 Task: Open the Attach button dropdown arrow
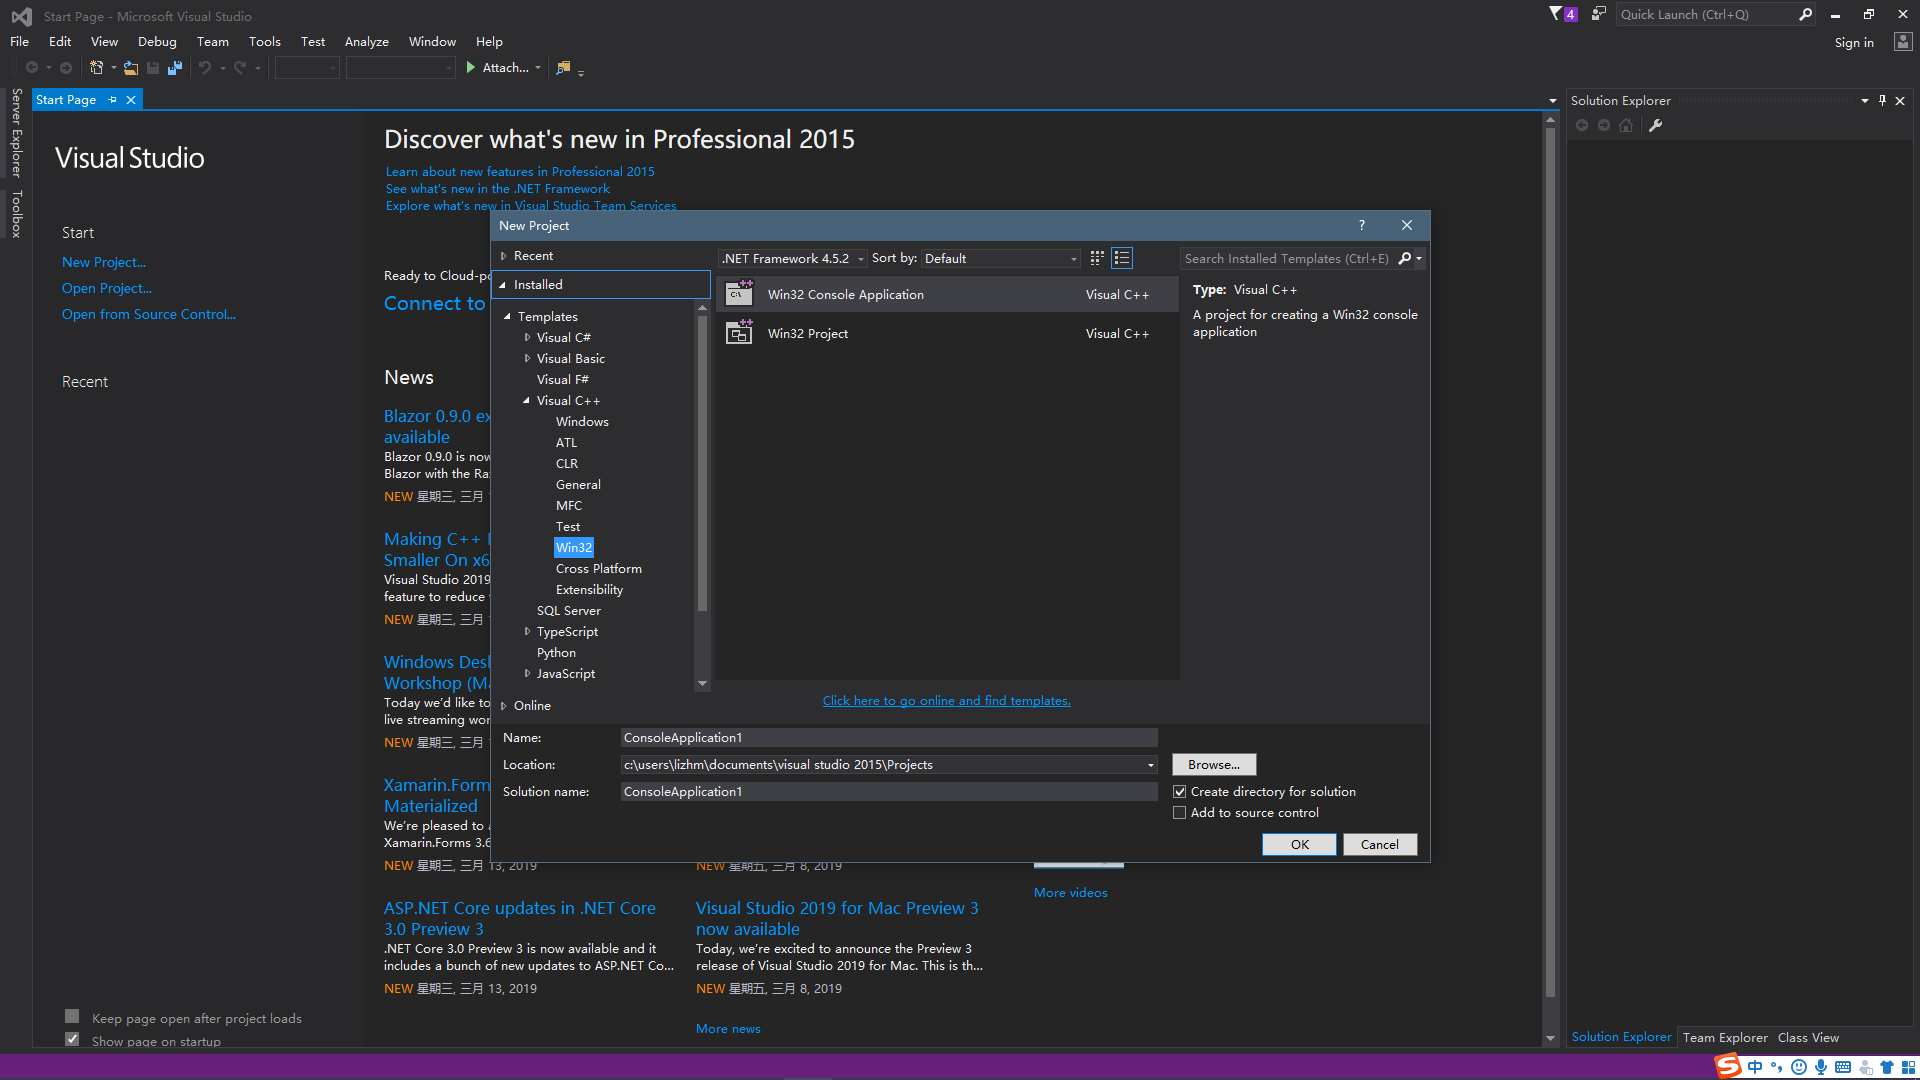[x=538, y=68]
